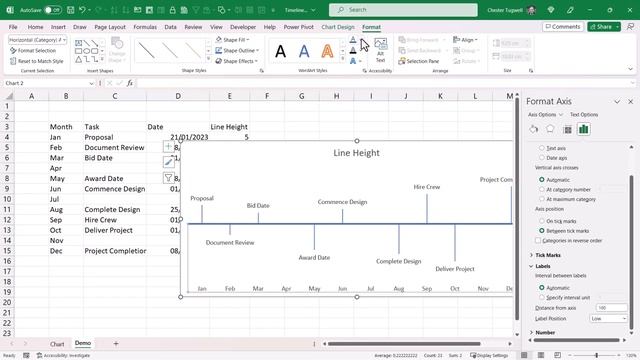Open the Chart Design tab

(x=338, y=27)
